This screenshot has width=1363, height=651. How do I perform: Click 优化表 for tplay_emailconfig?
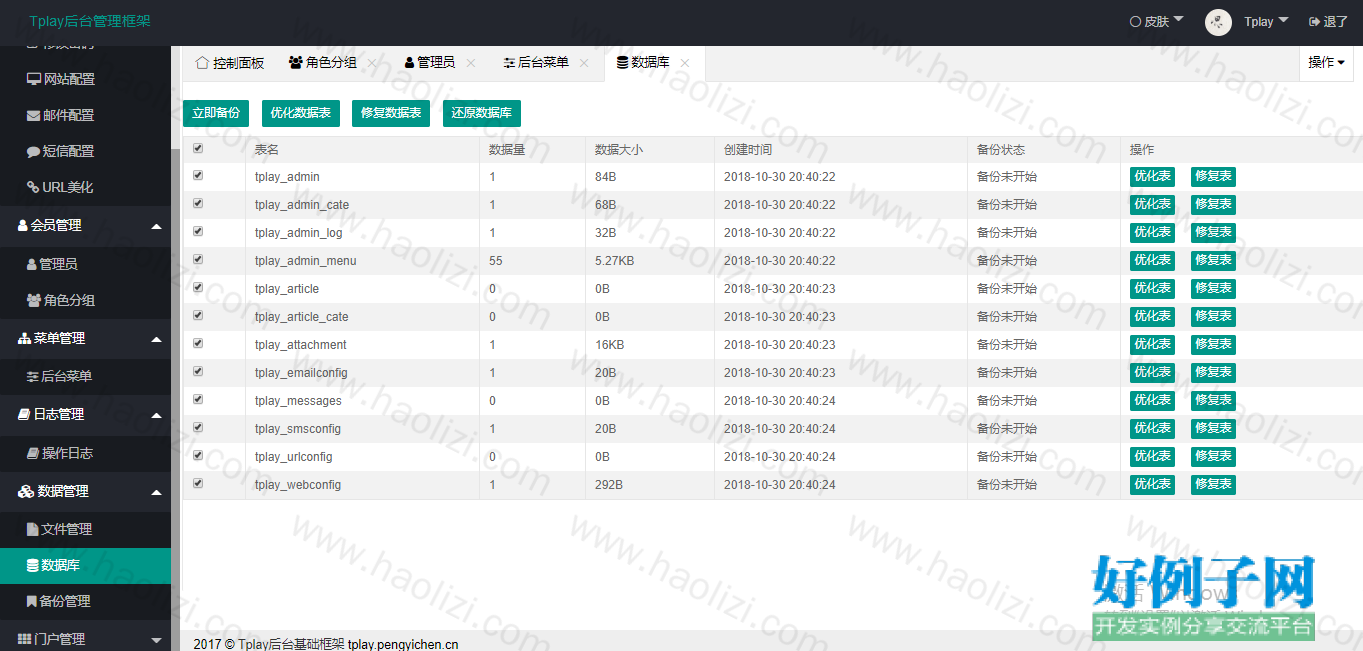tap(1152, 372)
